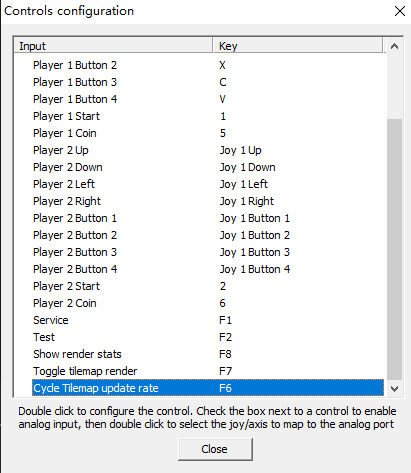
Task: Click the scrollbar down arrow
Action: [394, 389]
